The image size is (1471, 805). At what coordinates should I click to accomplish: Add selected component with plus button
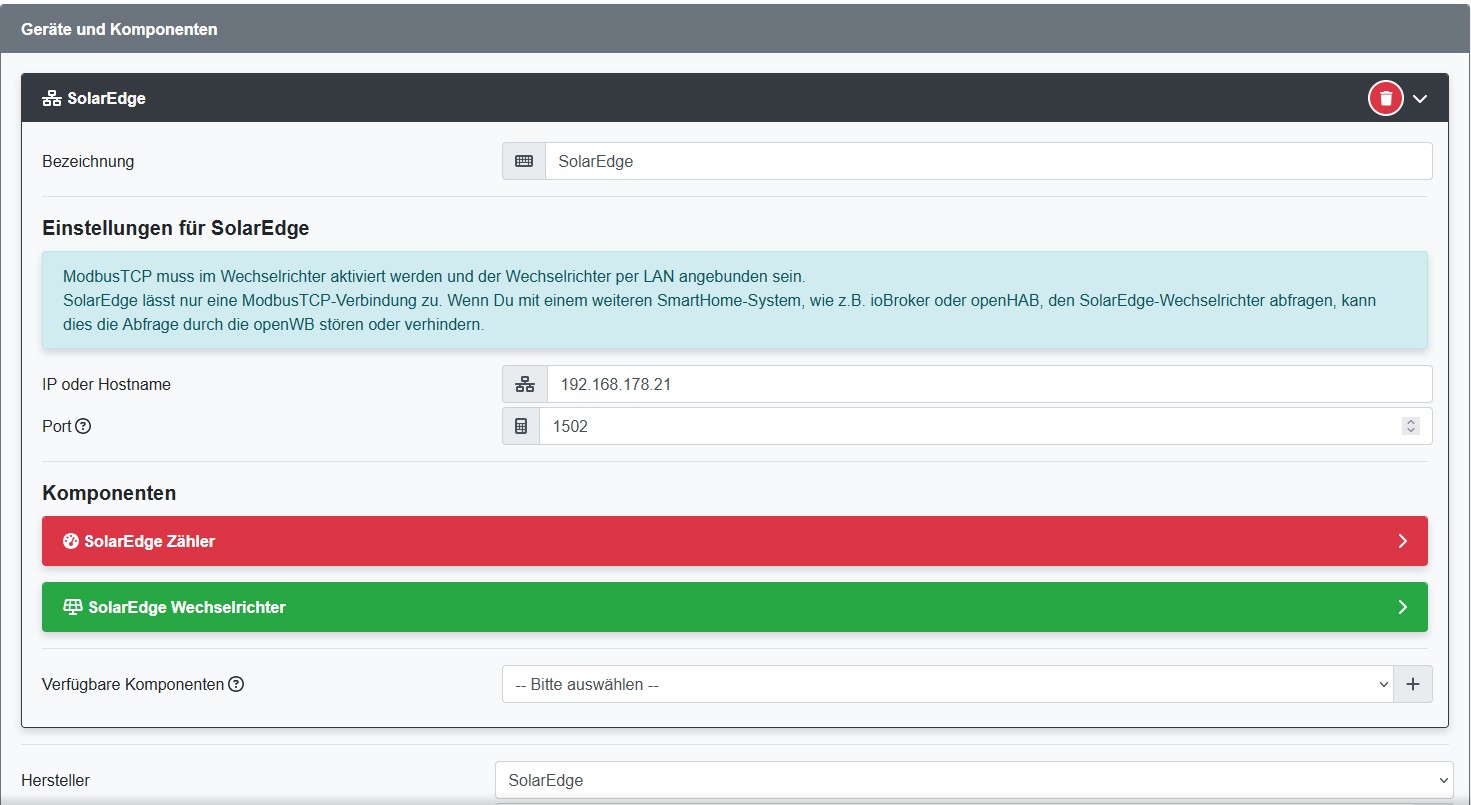click(1413, 685)
